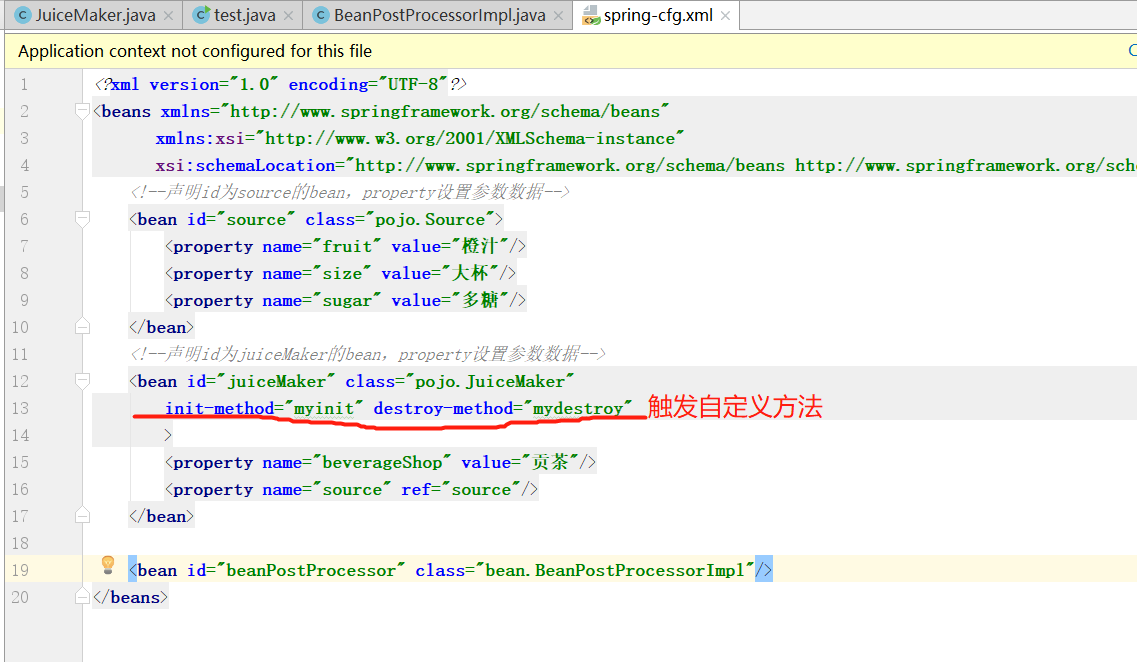
Task: Select the spring-cfg.xml tab
Action: pyautogui.click(x=658, y=15)
